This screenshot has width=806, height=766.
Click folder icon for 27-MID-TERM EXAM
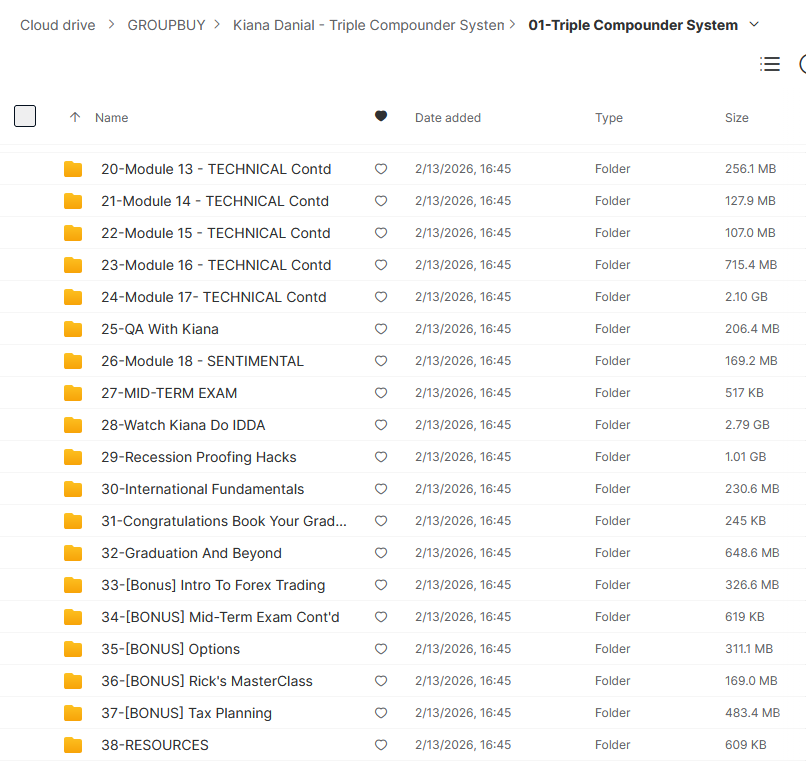coord(73,393)
